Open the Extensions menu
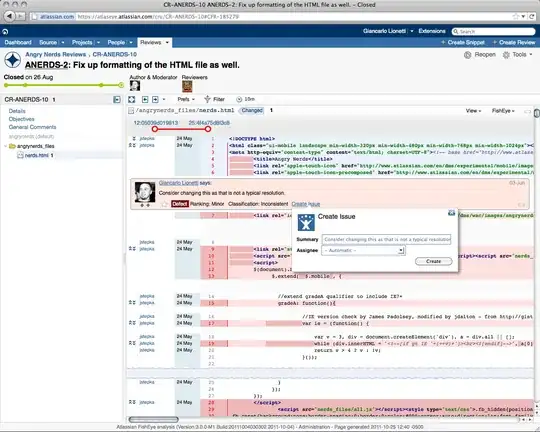540x432 pixels. 432,31
